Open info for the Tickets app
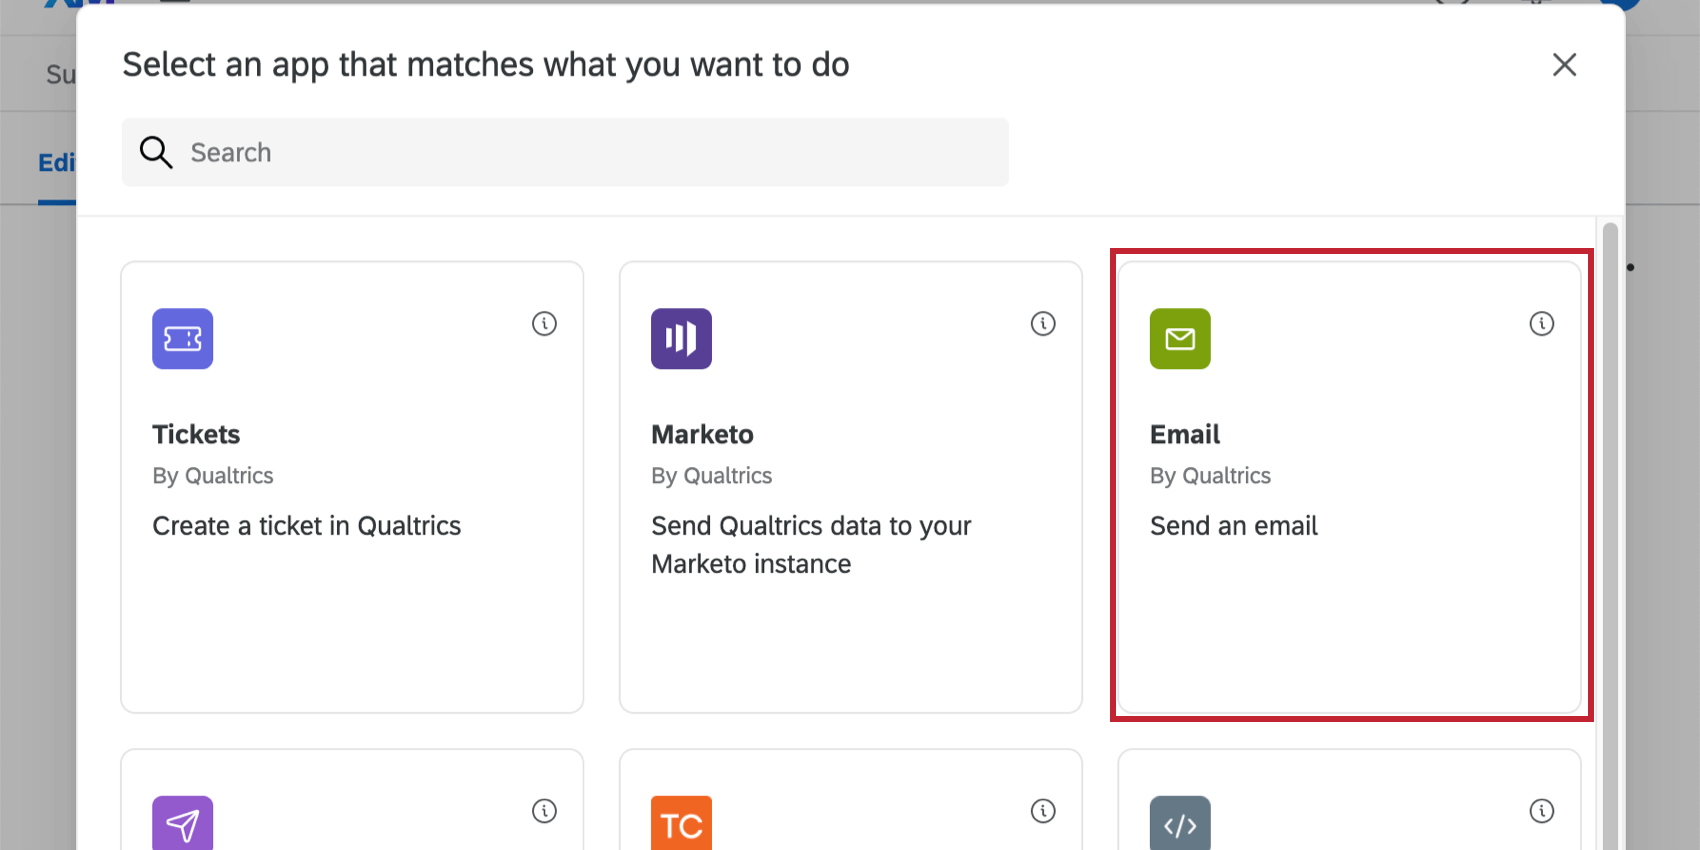 point(544,324)
